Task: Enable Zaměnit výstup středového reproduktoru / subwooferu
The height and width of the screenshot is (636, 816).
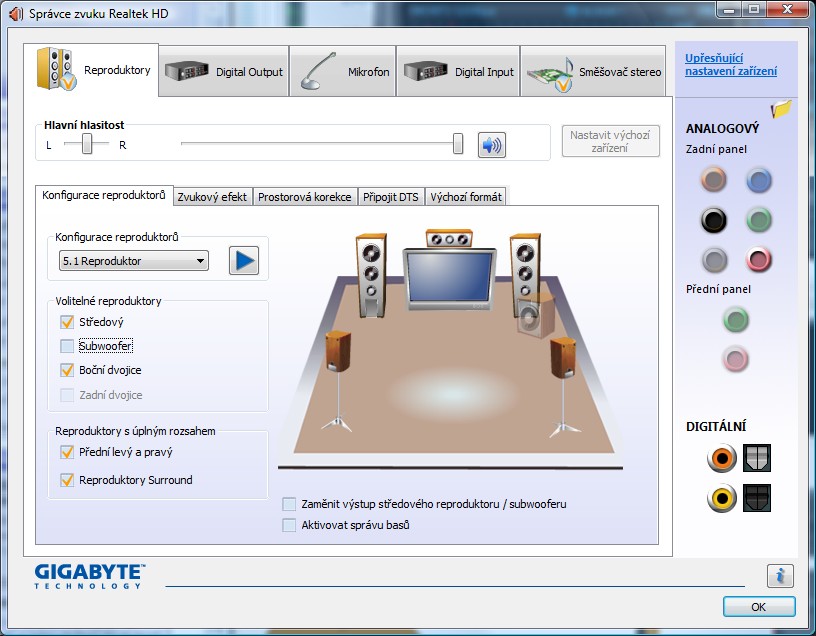Action: 289,504
